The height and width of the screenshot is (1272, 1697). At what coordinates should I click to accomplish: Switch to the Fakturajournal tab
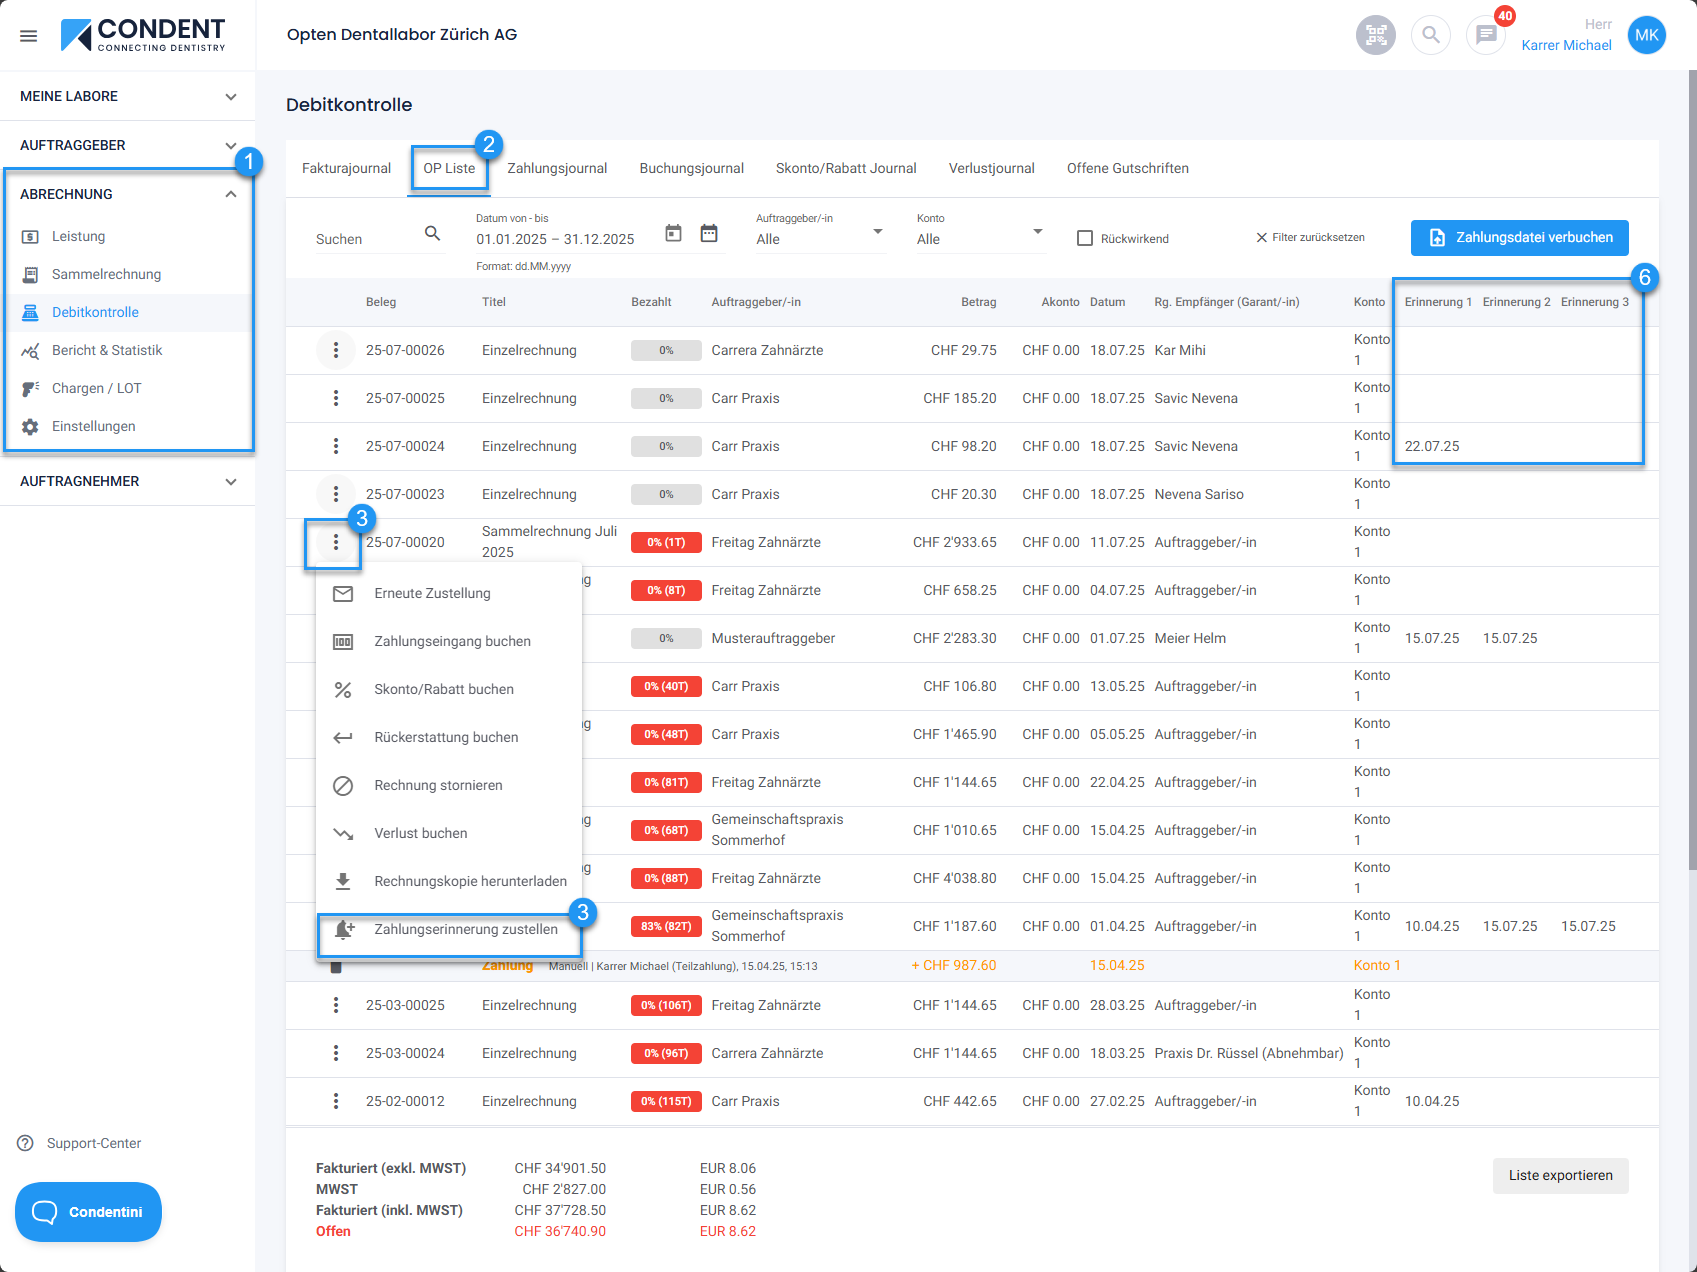(347, 168)
